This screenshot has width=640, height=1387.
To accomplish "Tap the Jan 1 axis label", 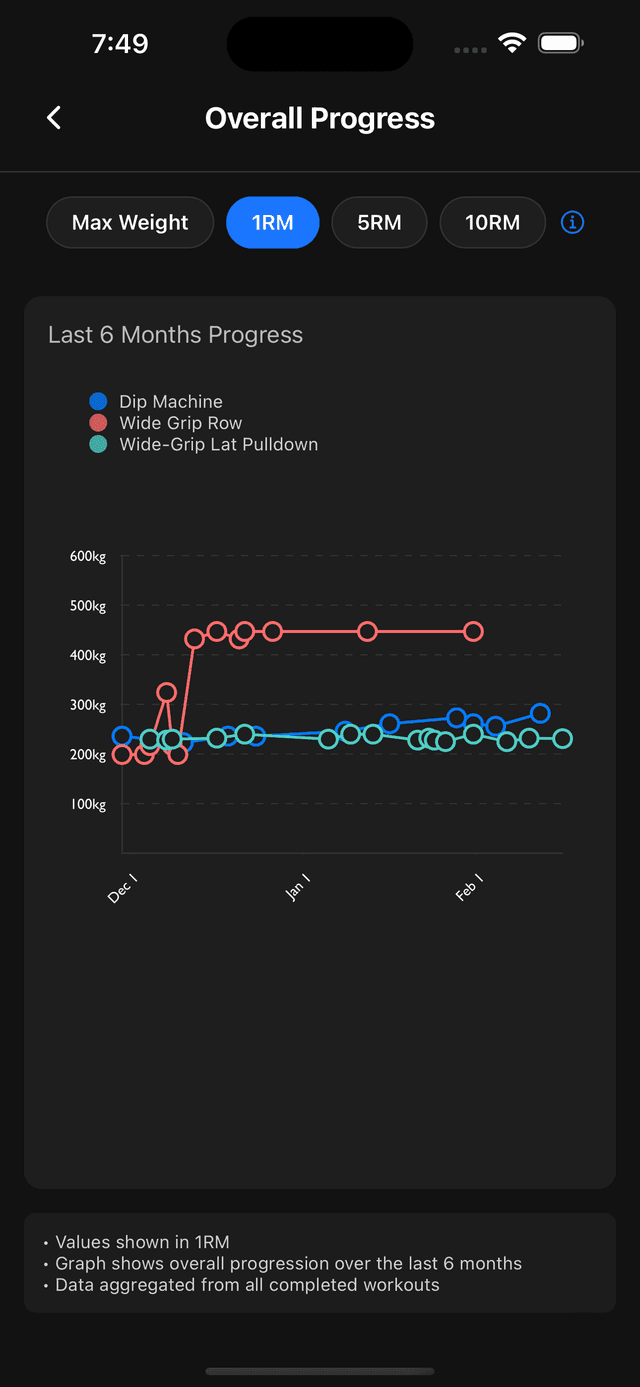I will click(x=298, y=888).
